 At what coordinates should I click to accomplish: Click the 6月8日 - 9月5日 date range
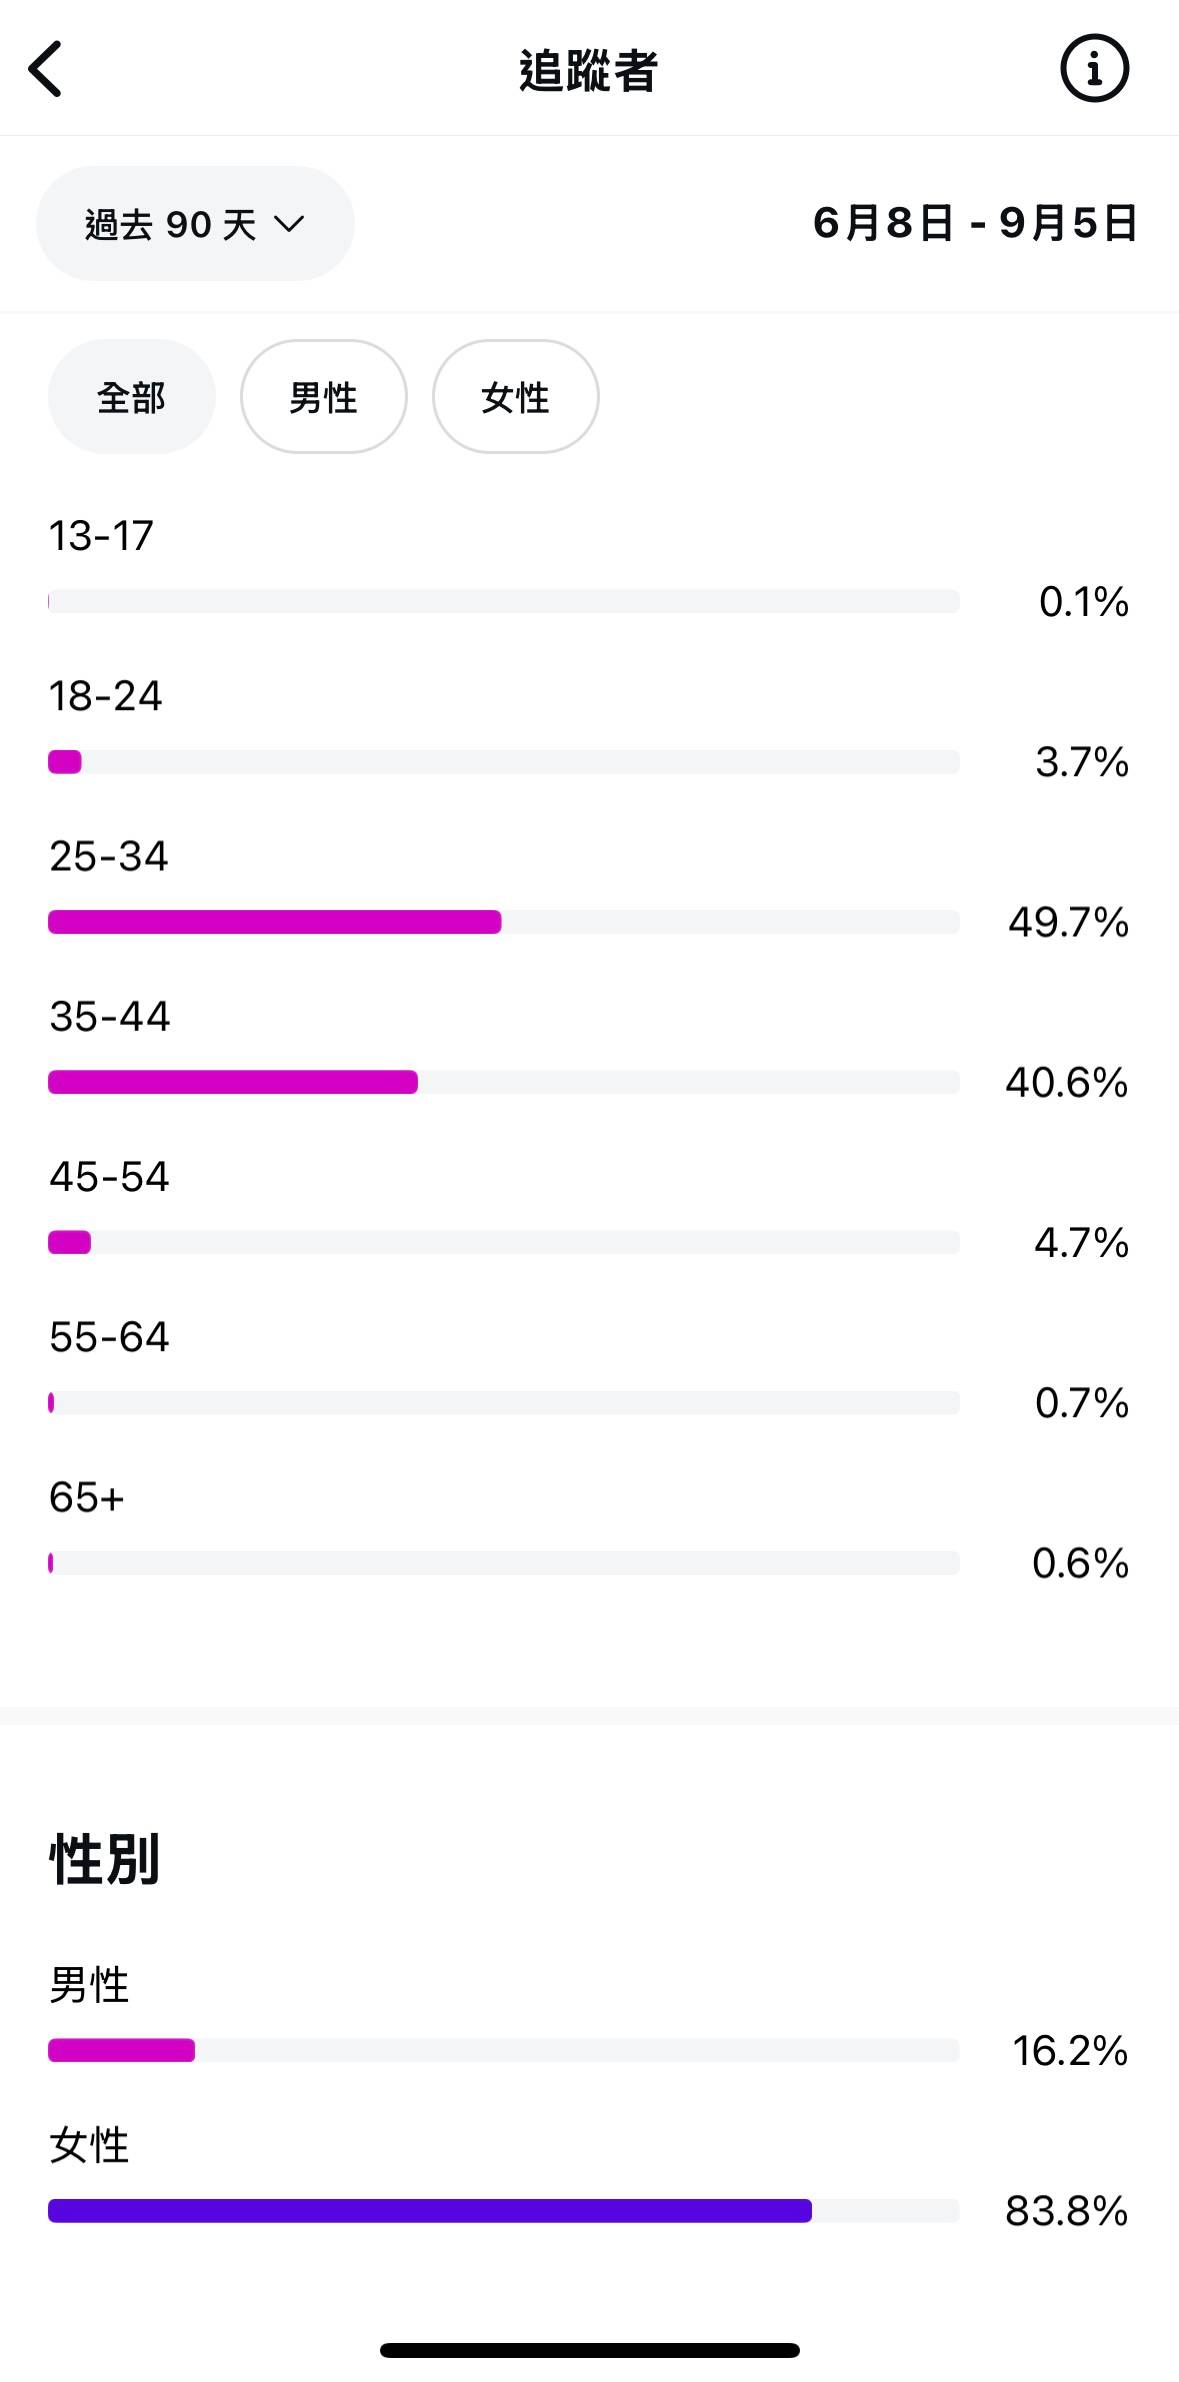tap(975, 223)
